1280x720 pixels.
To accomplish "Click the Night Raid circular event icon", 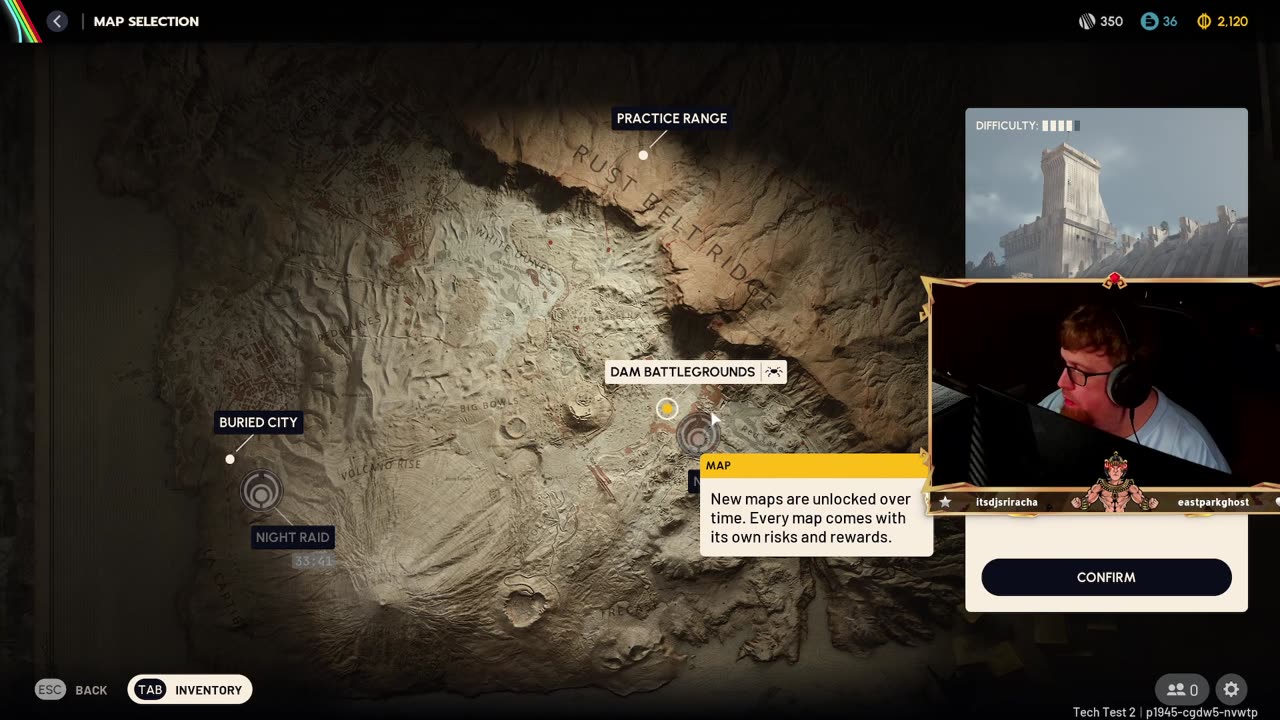I will (x=262, y=491).
